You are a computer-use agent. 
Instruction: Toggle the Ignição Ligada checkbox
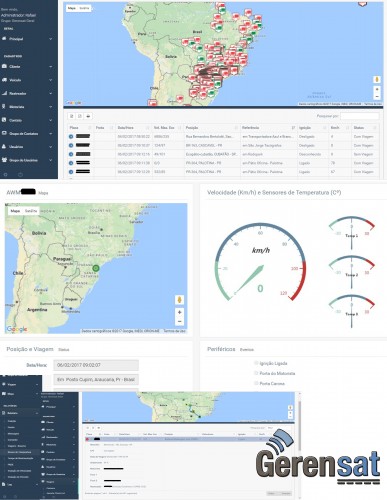(256, 363)
